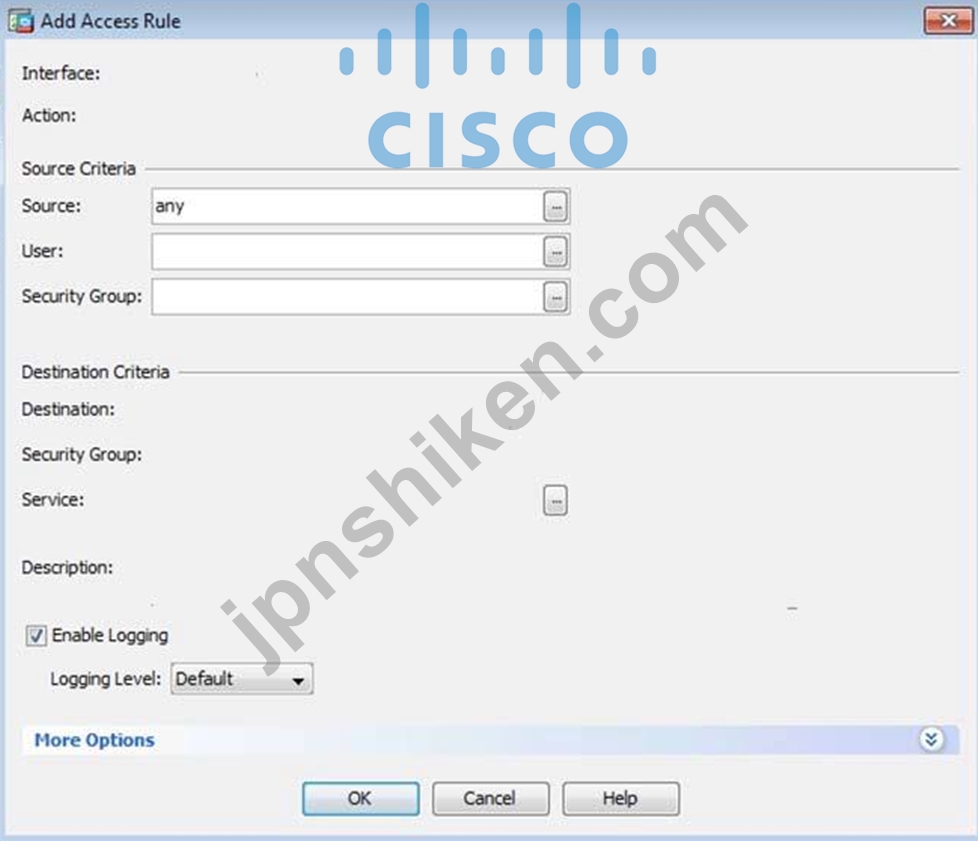Click the Interface label
Screen dimensions: 978x841
click(61, 74)
